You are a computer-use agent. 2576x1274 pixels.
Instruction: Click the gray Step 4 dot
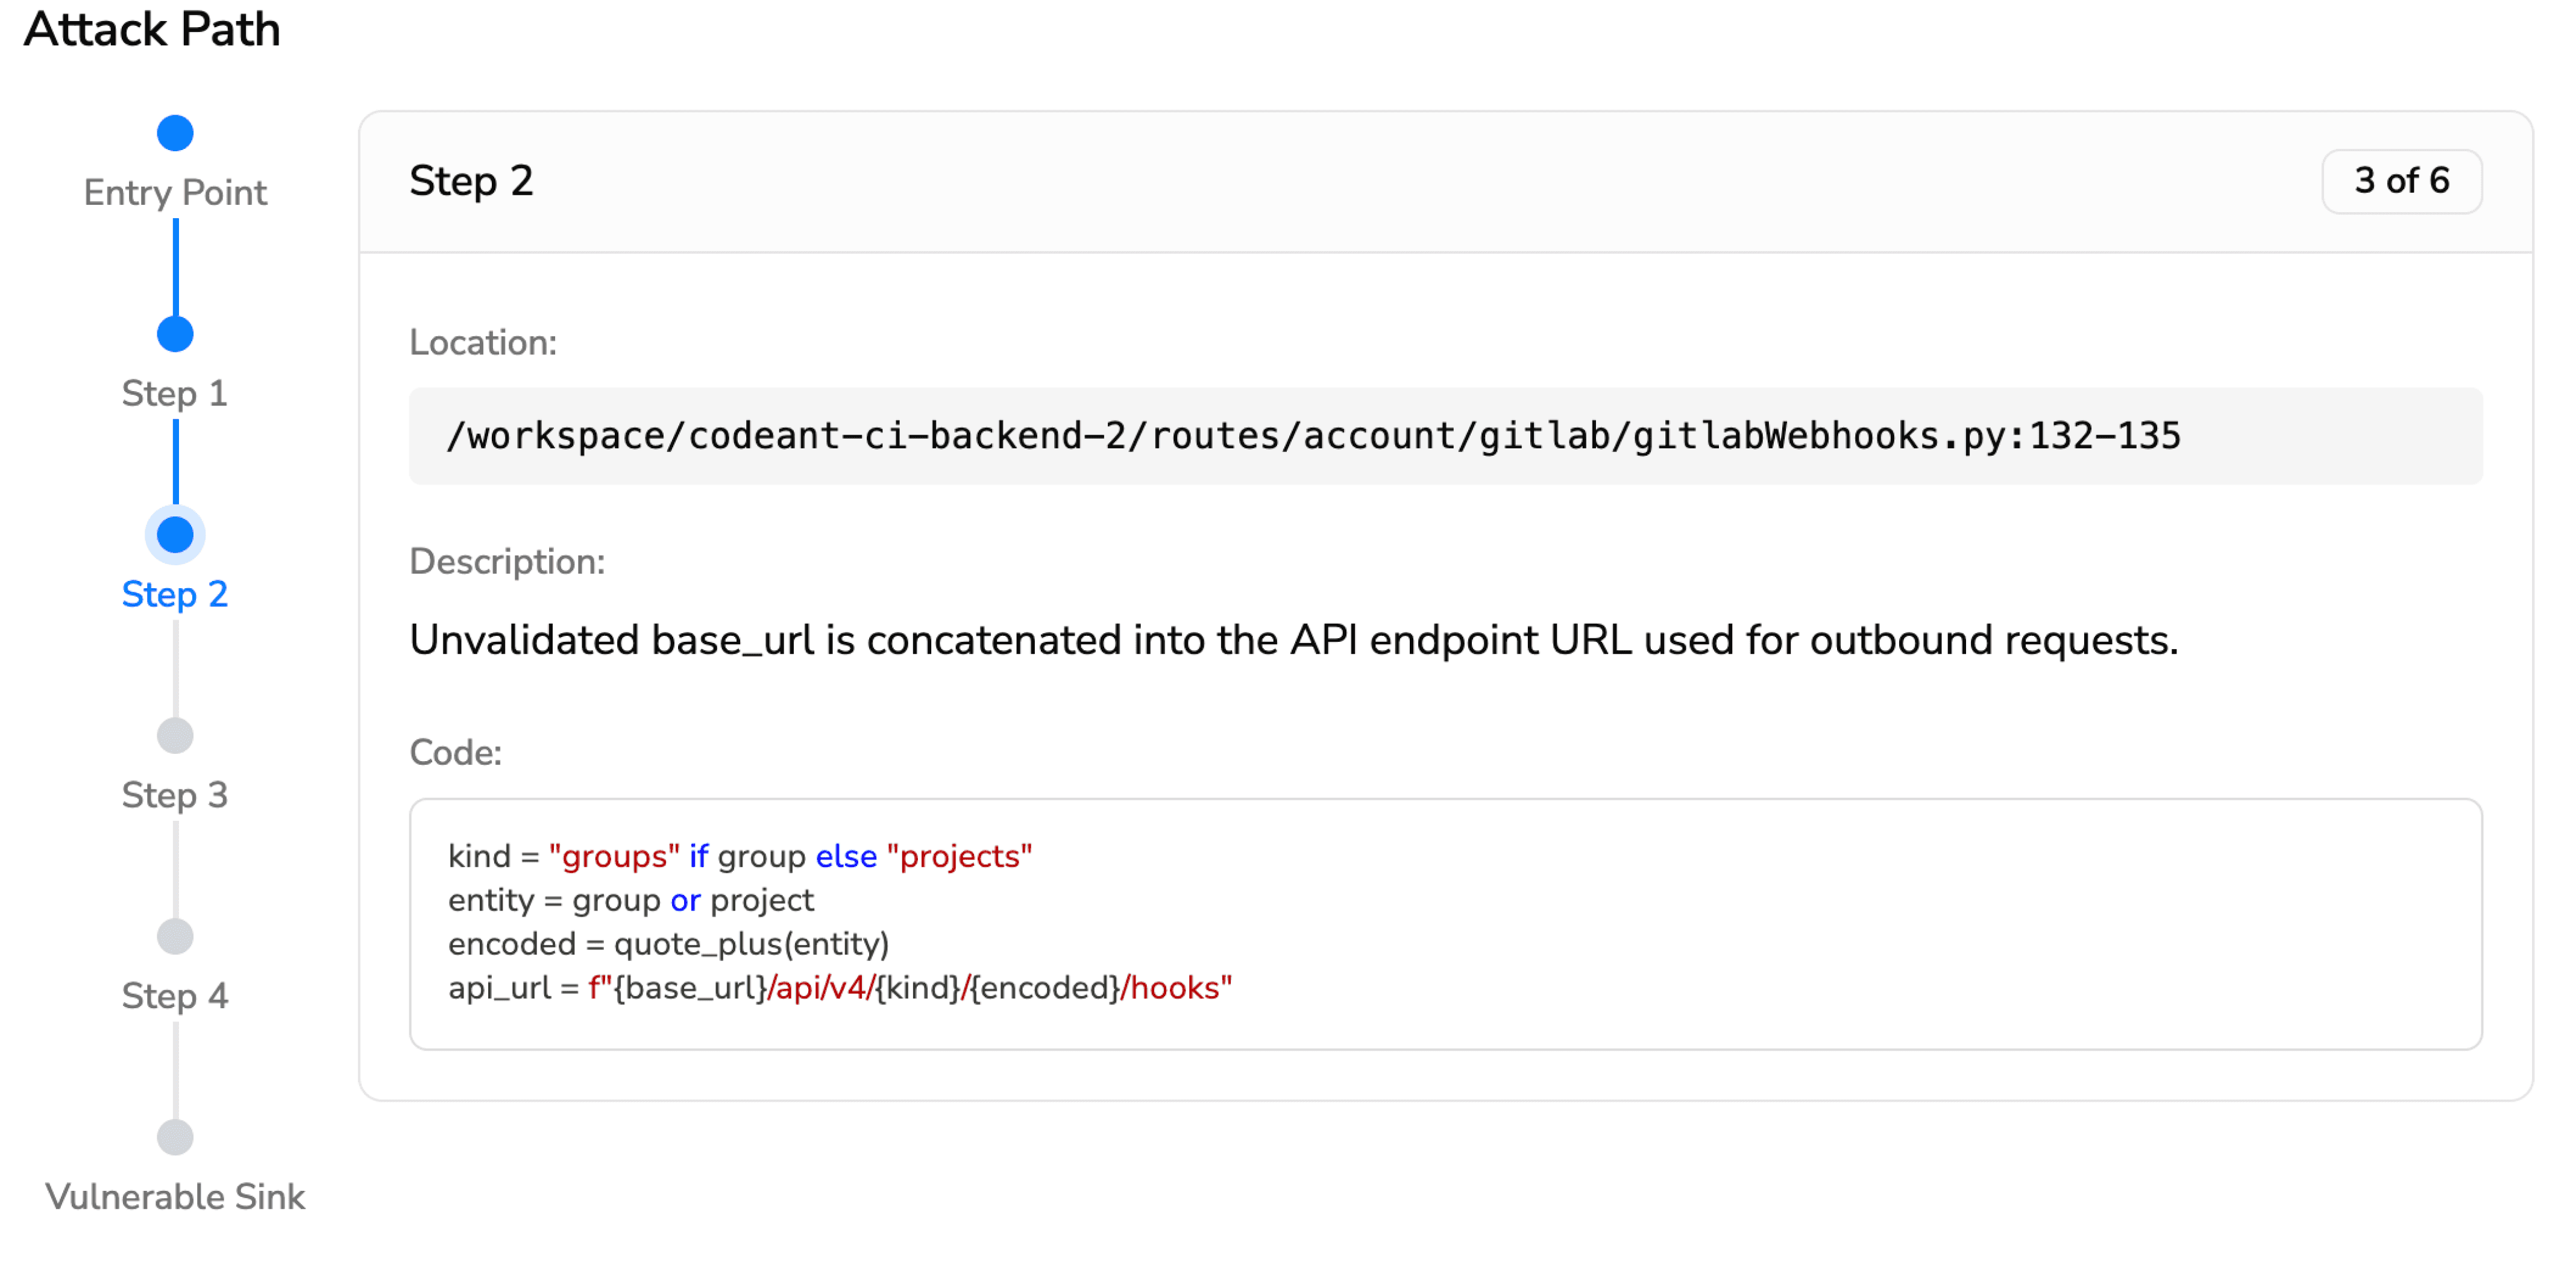[175, 937]
